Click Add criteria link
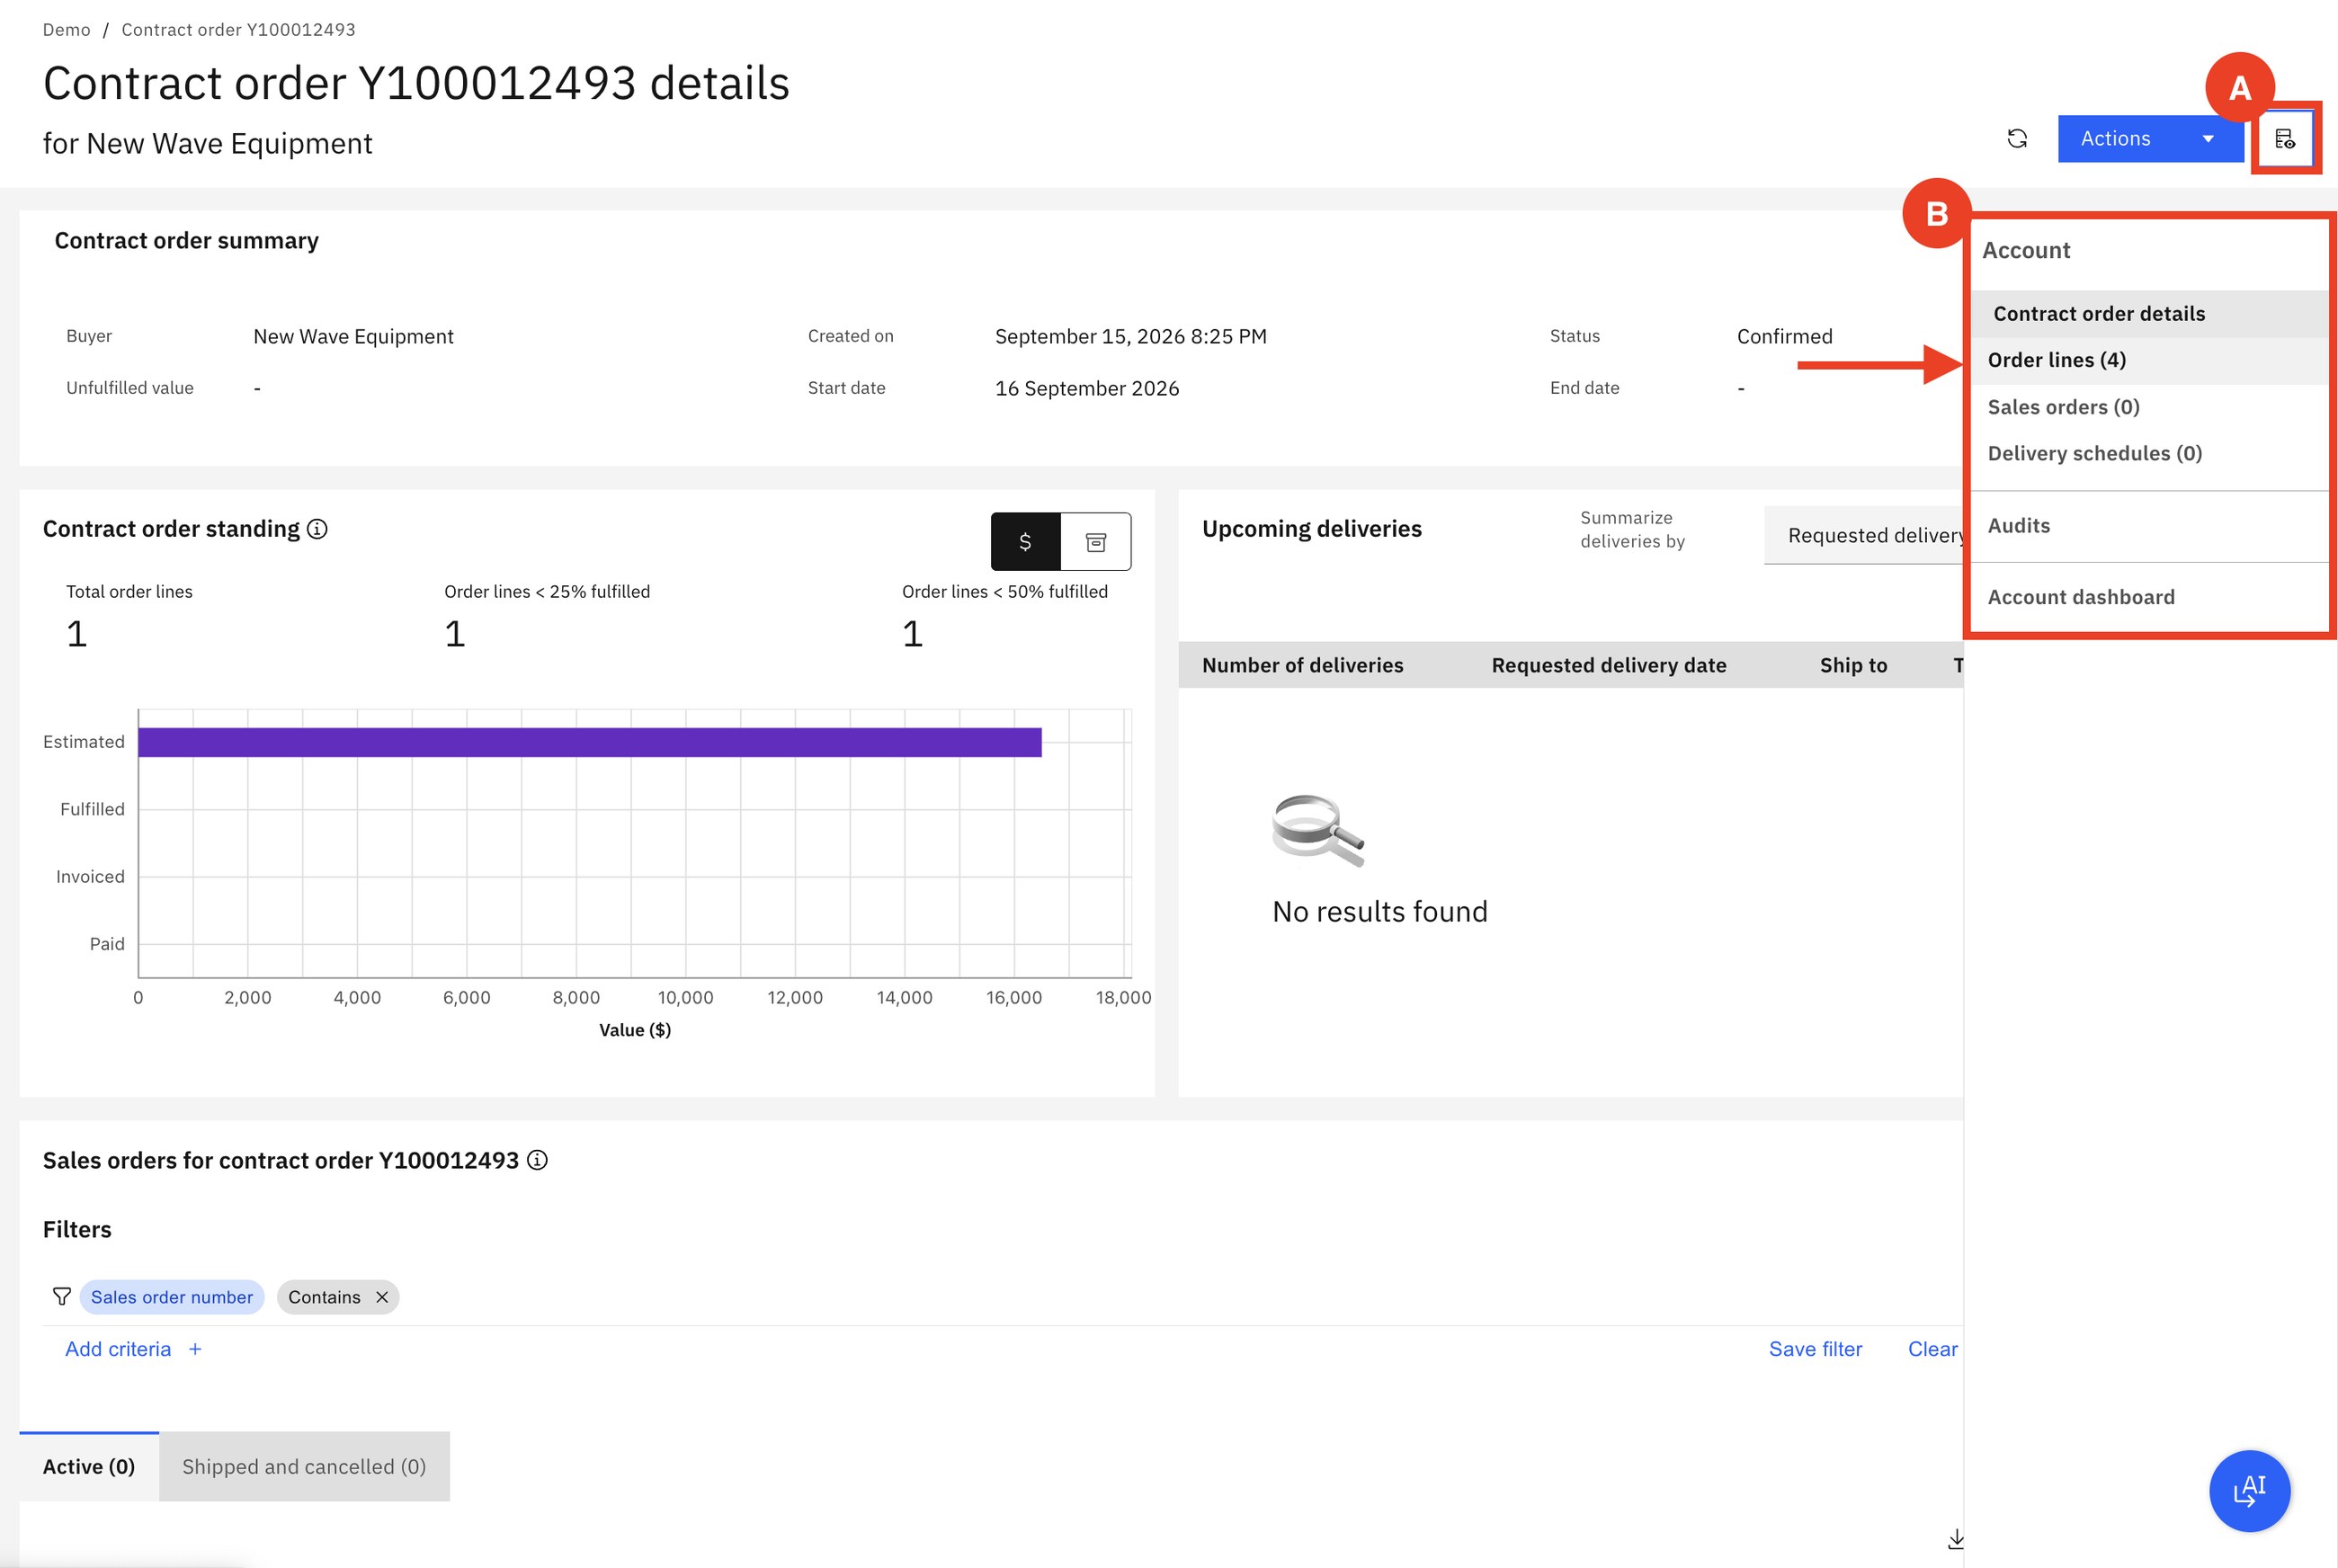The height and width of the screenshot is (1568, 2338). click(x=118, y=1349)
